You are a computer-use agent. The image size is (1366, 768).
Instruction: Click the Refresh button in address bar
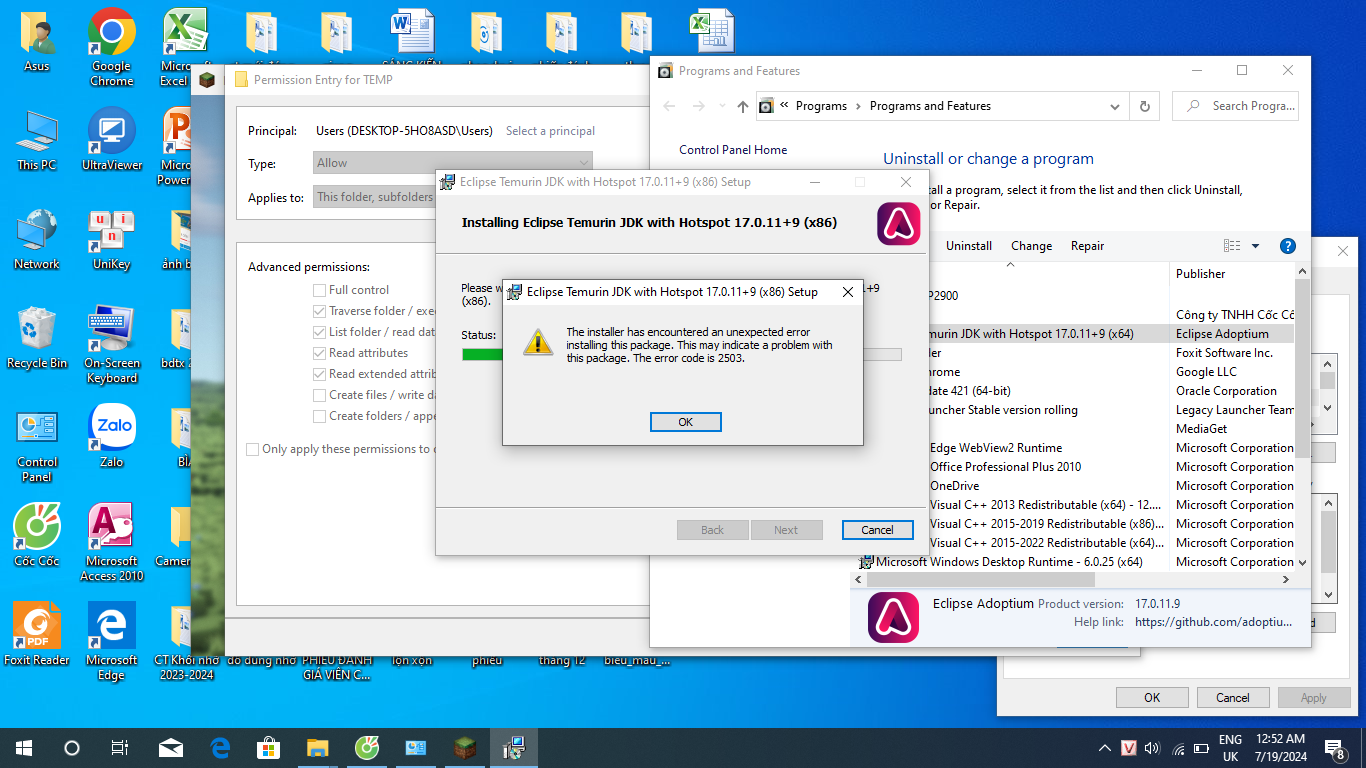point(1145,106)
